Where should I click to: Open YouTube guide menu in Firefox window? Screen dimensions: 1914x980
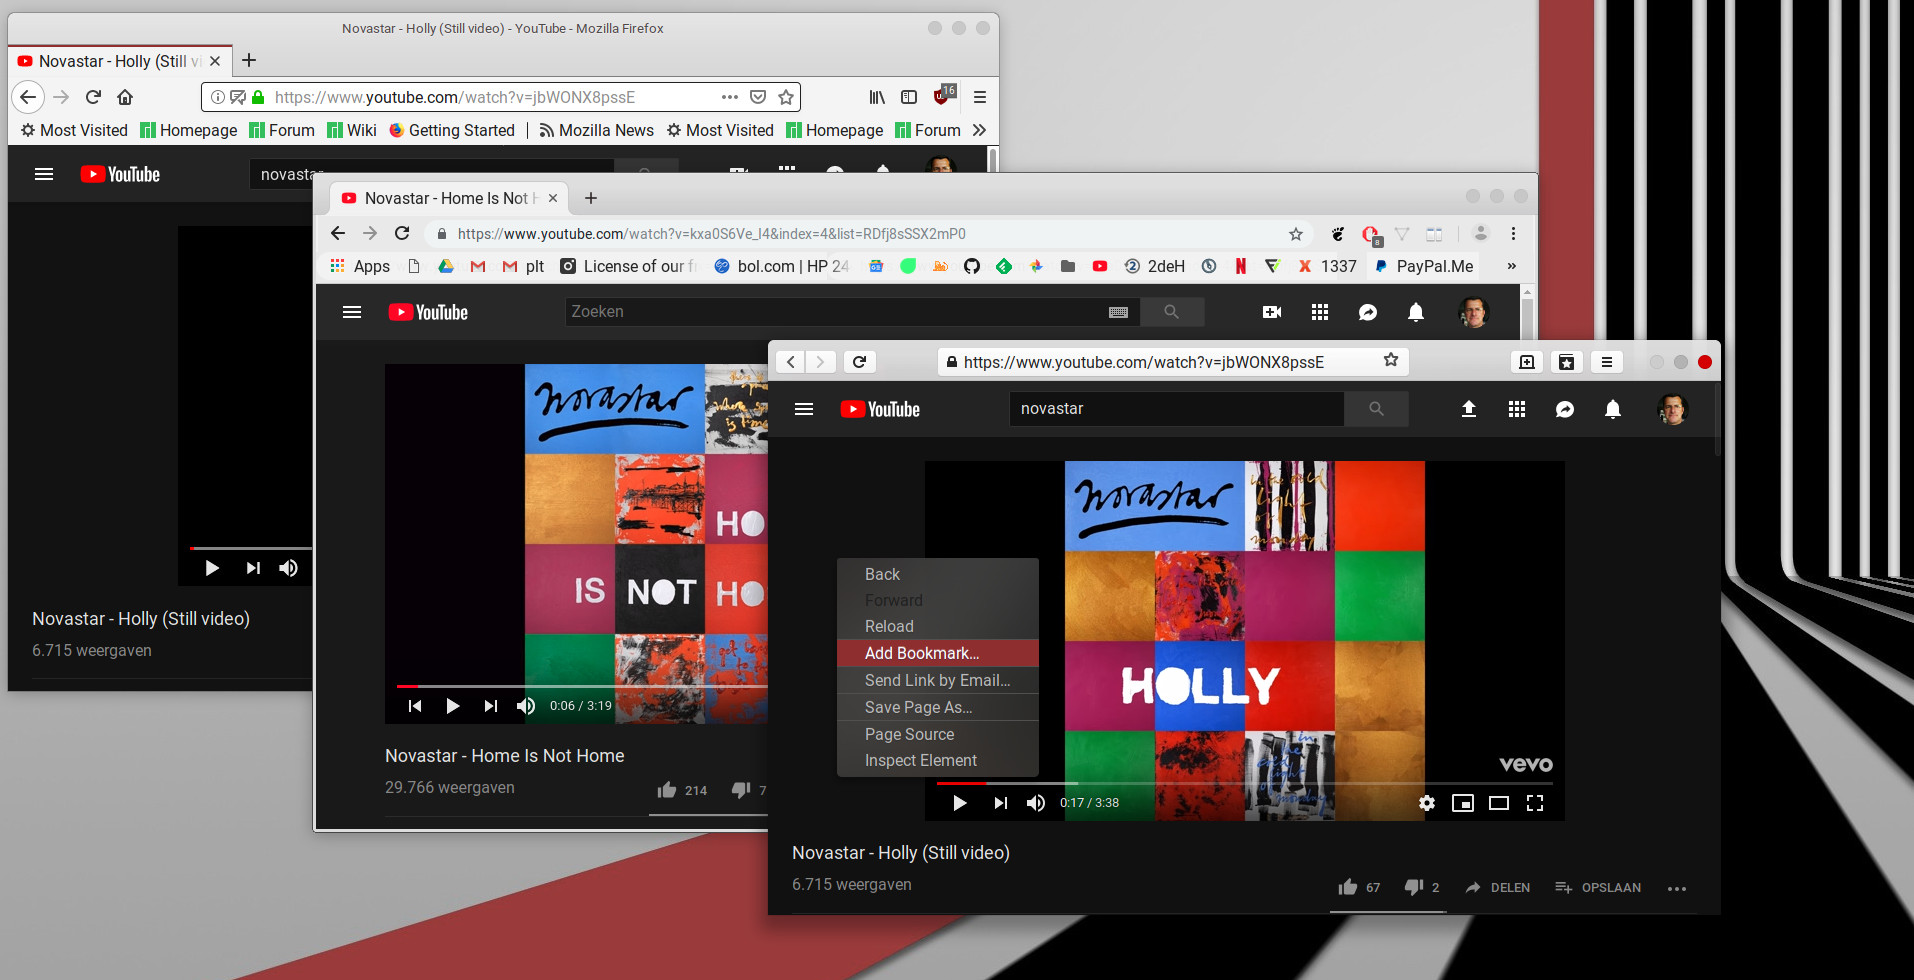[x=44, y=174]
